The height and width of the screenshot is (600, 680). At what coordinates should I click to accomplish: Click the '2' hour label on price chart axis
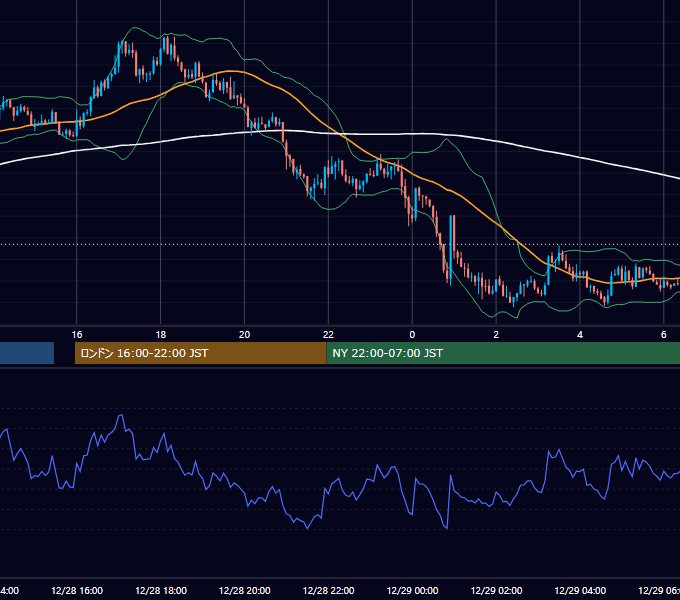[496, 335]
